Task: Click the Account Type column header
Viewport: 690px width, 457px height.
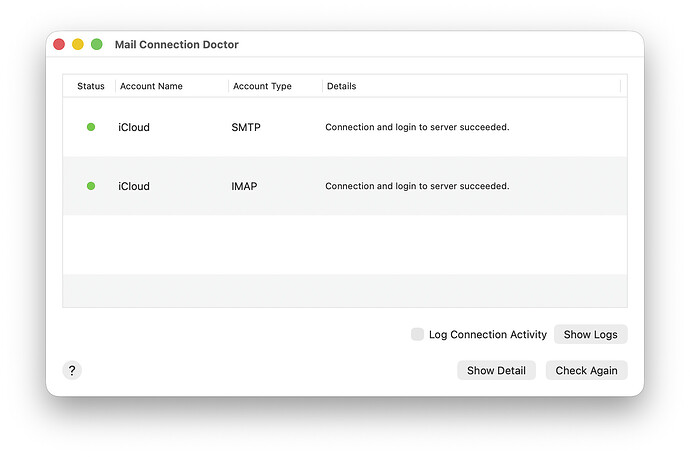Action: coord(262,86)
